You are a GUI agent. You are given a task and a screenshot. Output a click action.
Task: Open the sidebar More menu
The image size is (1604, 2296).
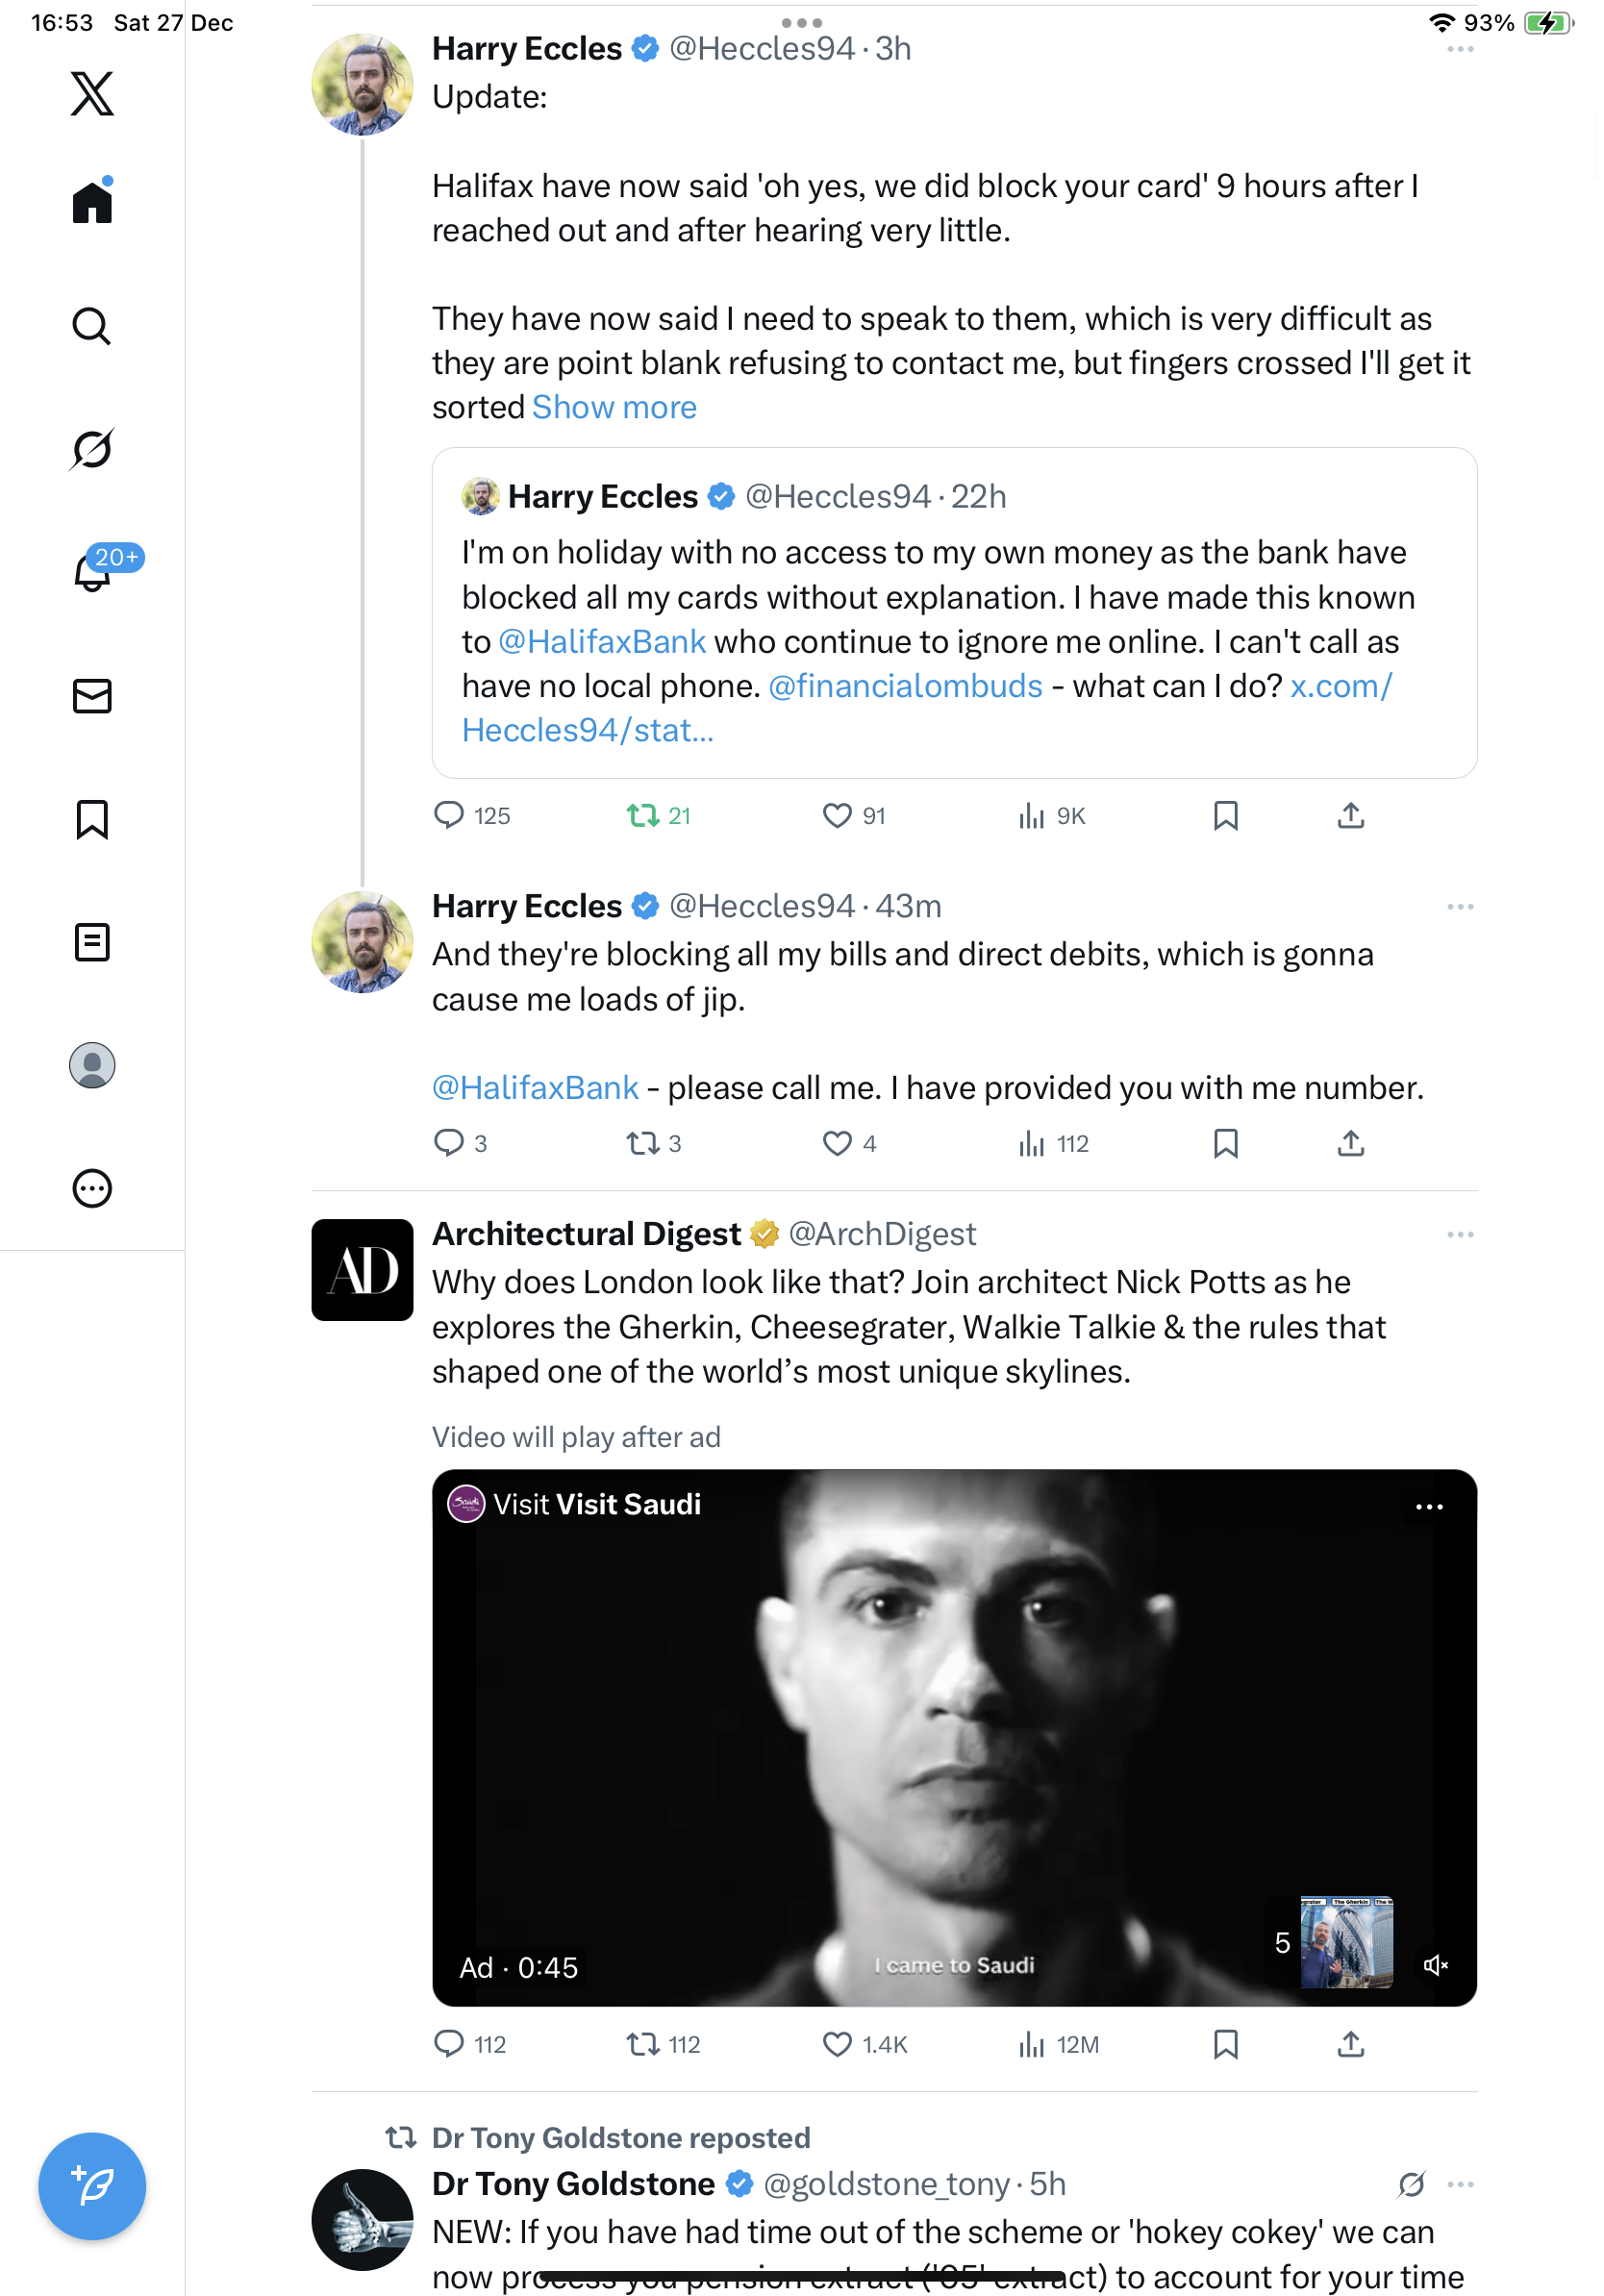coord(92,1189)
